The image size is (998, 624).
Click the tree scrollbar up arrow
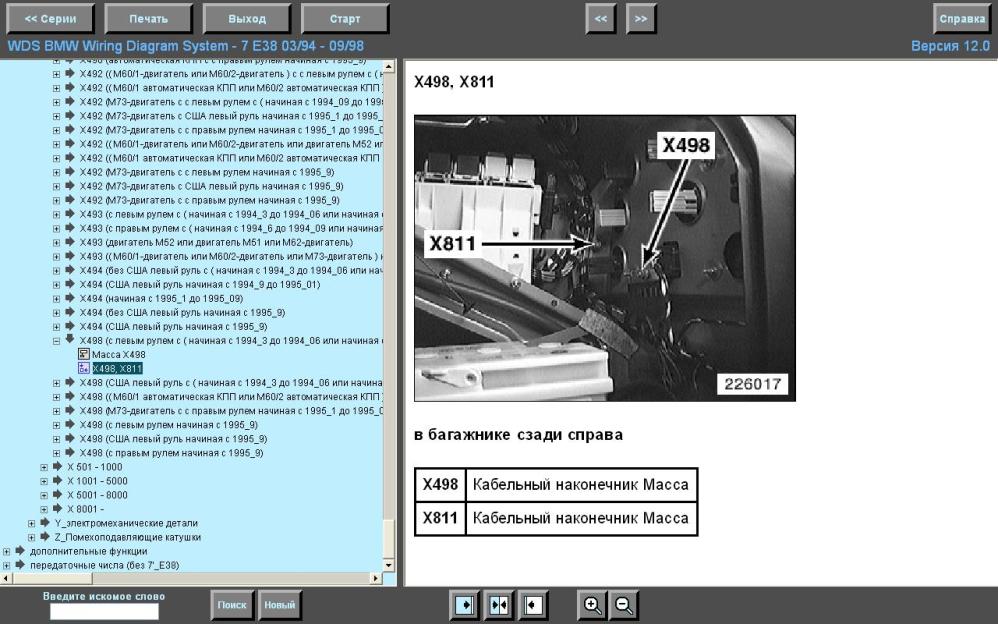pos(389,66)
